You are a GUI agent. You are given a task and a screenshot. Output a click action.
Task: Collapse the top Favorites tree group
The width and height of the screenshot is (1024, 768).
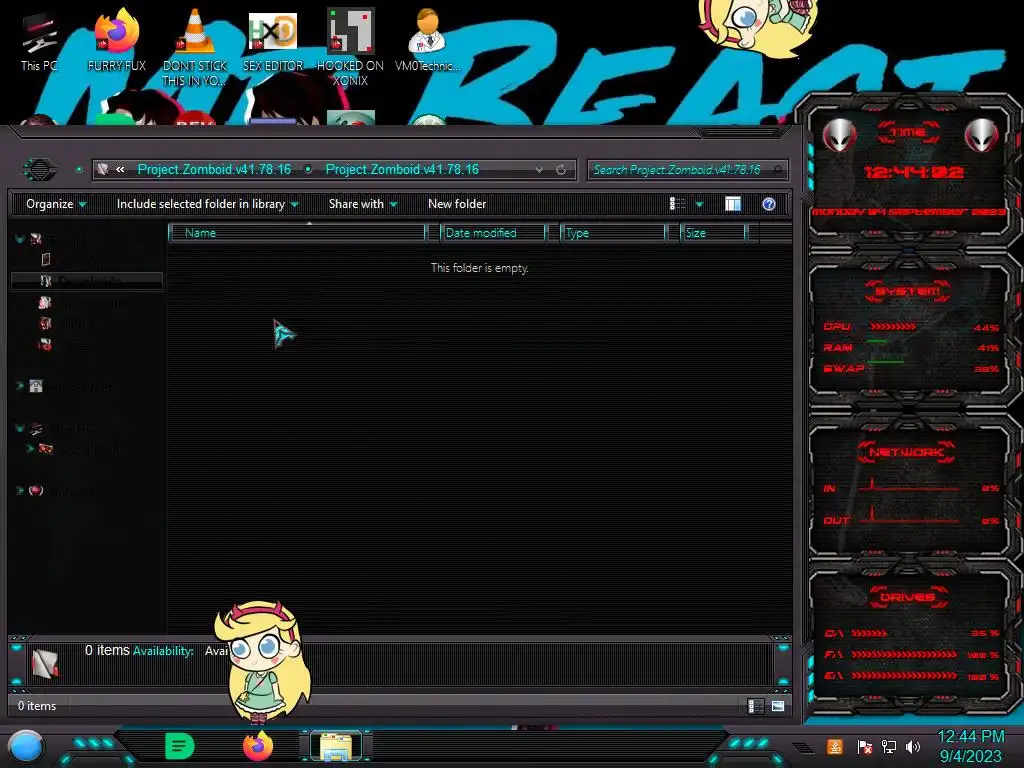tap(20, 239)
